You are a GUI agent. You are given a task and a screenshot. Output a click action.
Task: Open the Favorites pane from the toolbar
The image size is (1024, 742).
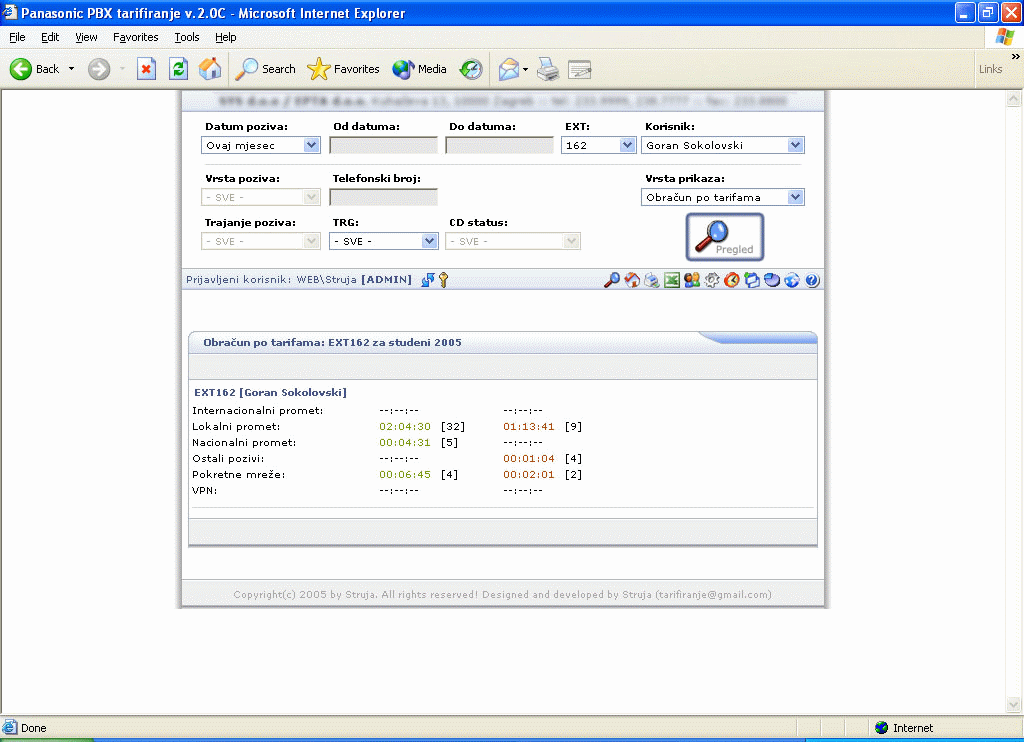[x=344, y=69]
